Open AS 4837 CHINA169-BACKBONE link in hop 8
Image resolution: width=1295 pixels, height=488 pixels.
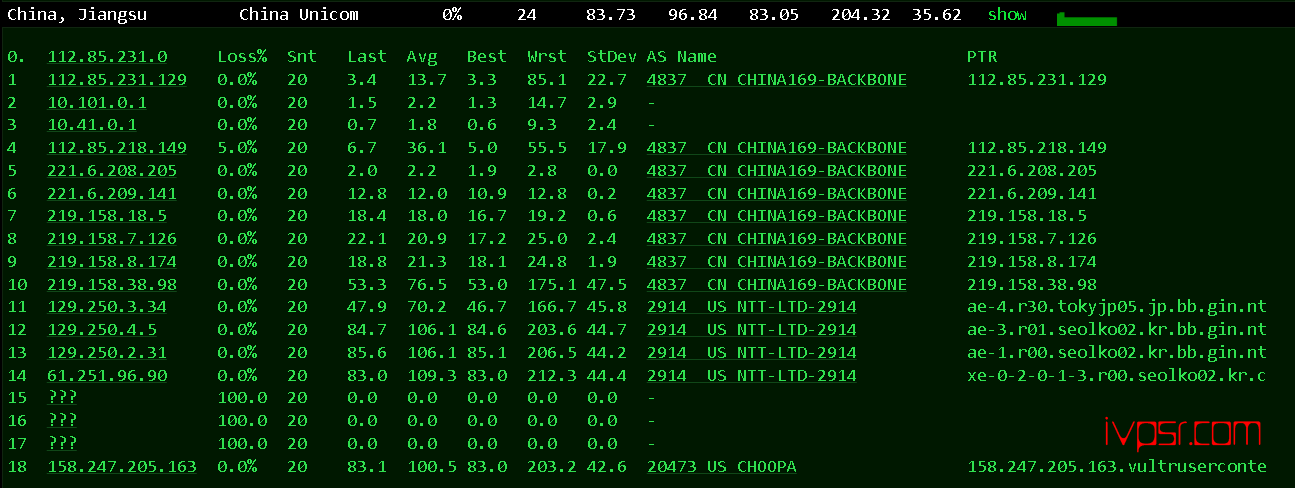pyautogui.click(x=777, y=239)
